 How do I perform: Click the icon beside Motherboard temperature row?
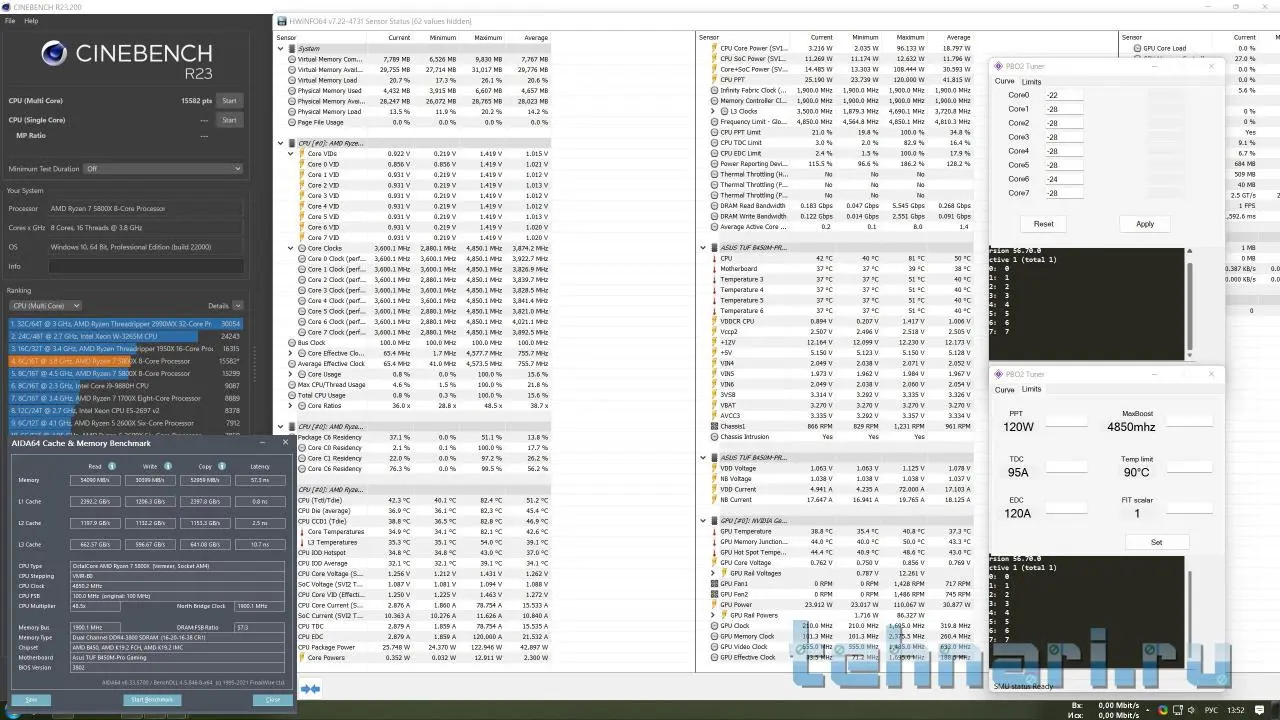click(714, 269)
